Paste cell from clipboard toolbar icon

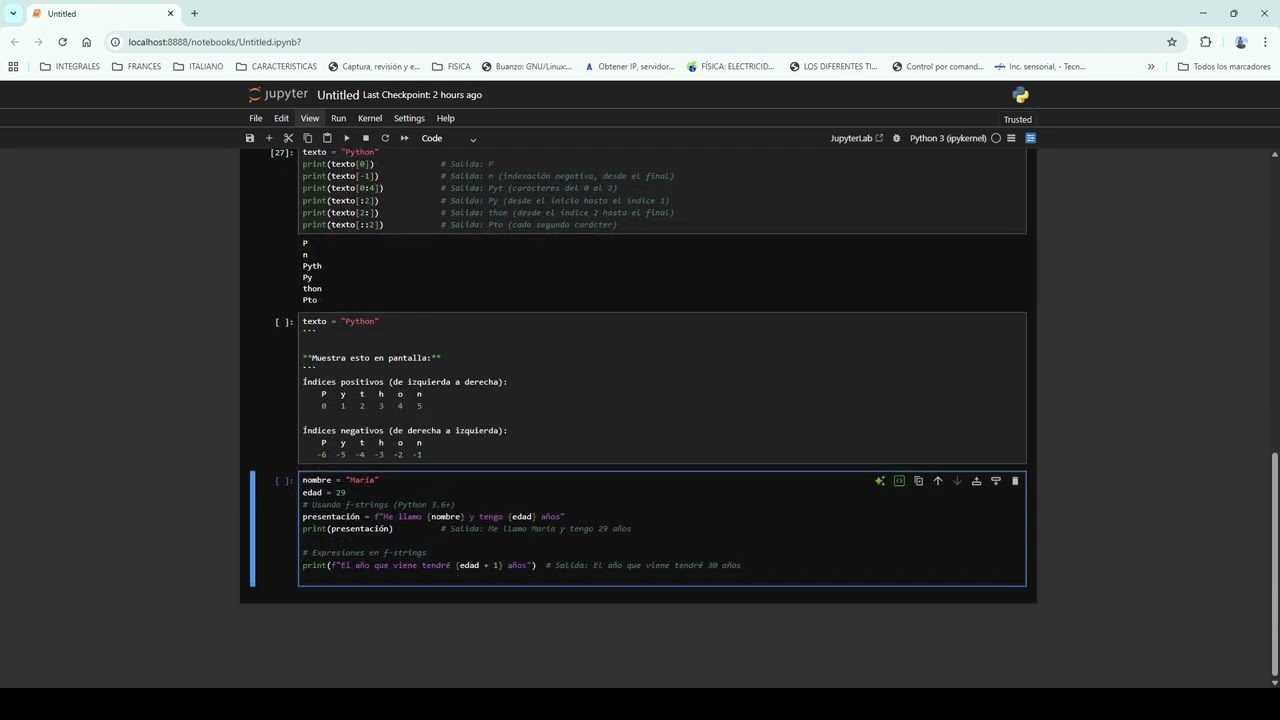click(x=327, y=138)
